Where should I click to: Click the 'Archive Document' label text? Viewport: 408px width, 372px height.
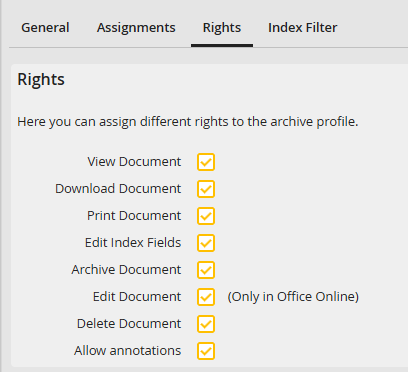pos(126,270)
